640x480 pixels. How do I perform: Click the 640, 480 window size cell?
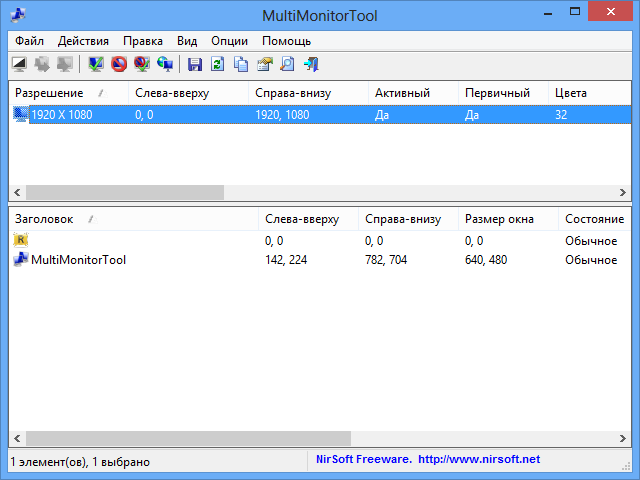(x=486, y=260)
